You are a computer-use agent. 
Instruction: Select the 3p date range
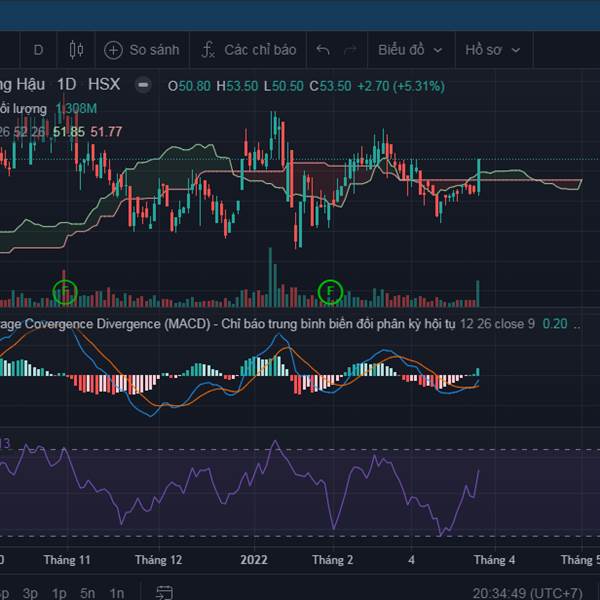coord(30,593)
